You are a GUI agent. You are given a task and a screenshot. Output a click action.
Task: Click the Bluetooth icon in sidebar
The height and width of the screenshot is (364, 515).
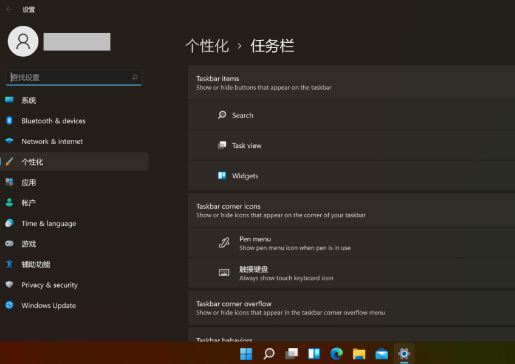click(9, 120)
